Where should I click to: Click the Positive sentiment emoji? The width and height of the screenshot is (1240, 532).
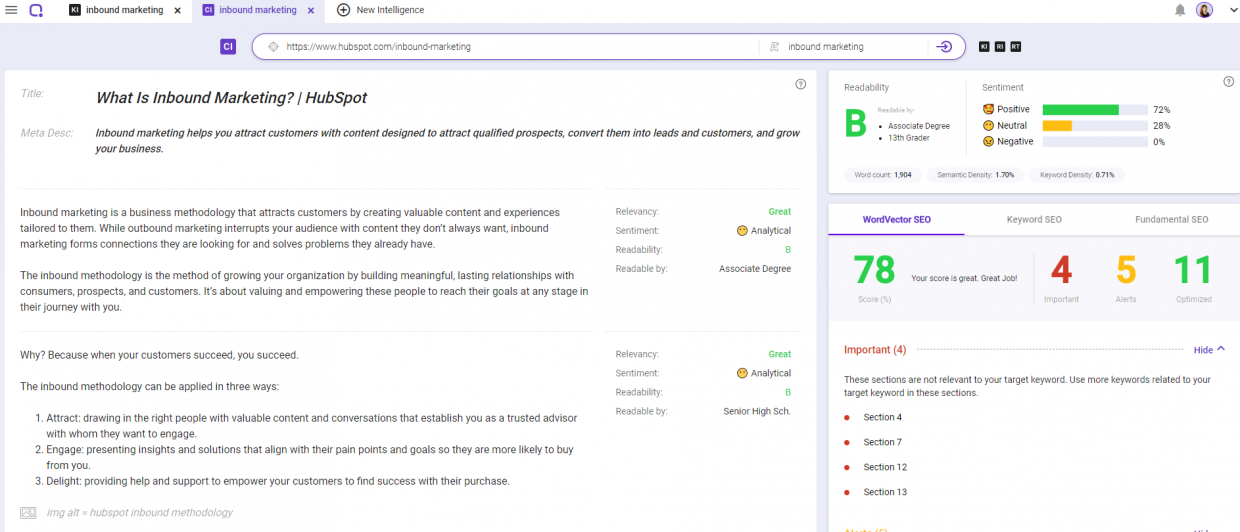click(988, 109)
